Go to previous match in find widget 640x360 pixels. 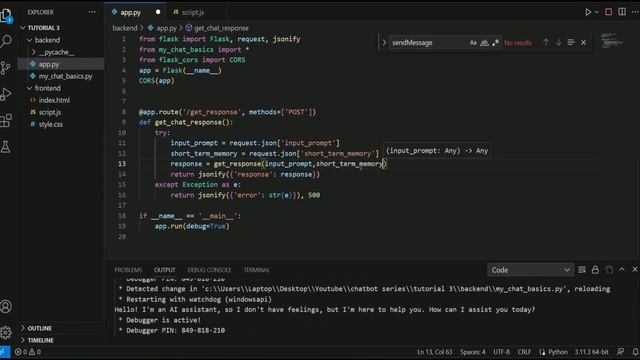545,42
